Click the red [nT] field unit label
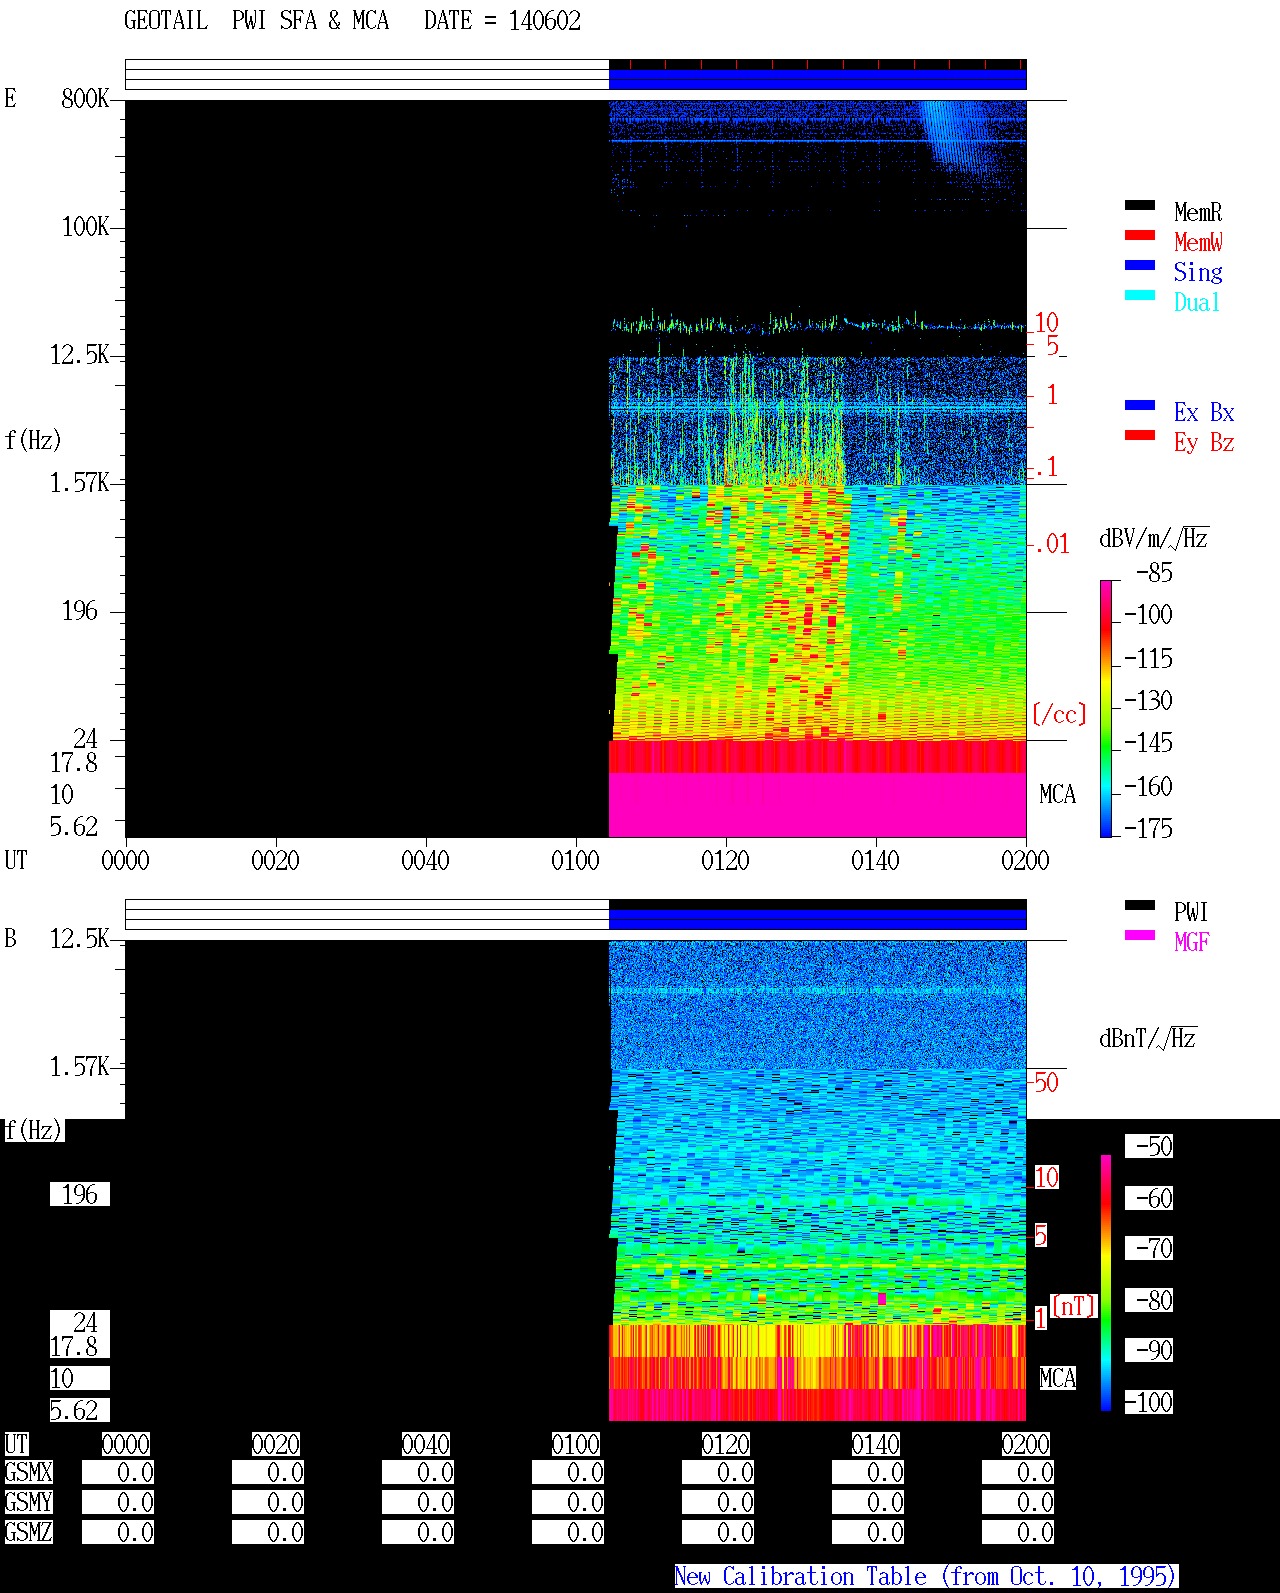 [1074, 1306]
